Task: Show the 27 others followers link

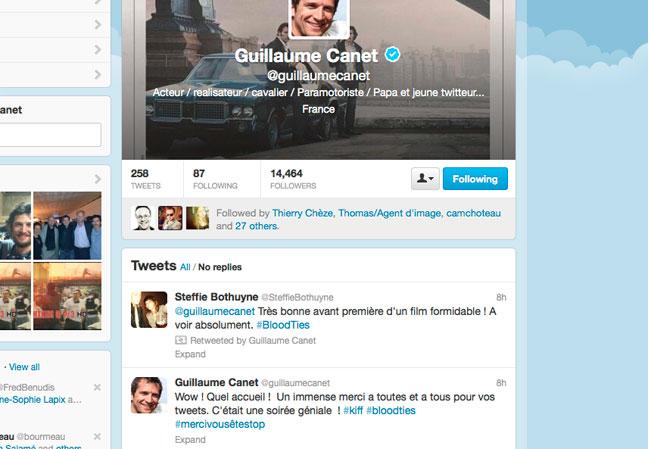Action: [x=257, y=226]
